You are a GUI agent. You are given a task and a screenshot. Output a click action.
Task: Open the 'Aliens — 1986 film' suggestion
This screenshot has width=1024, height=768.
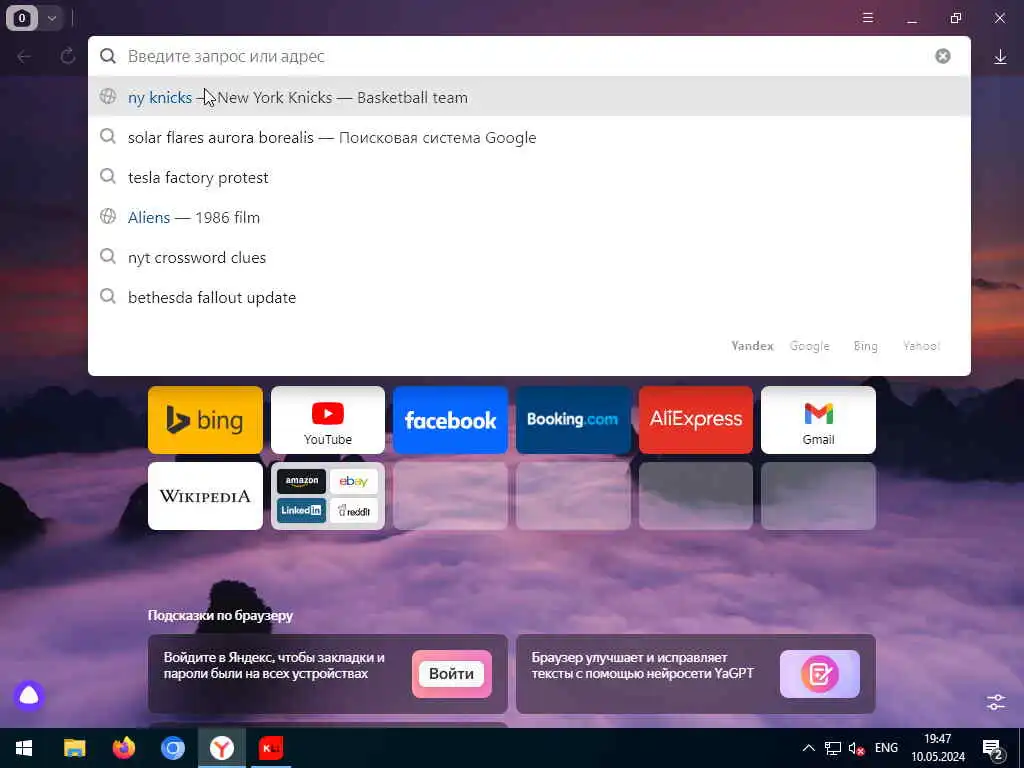point(529,217)
